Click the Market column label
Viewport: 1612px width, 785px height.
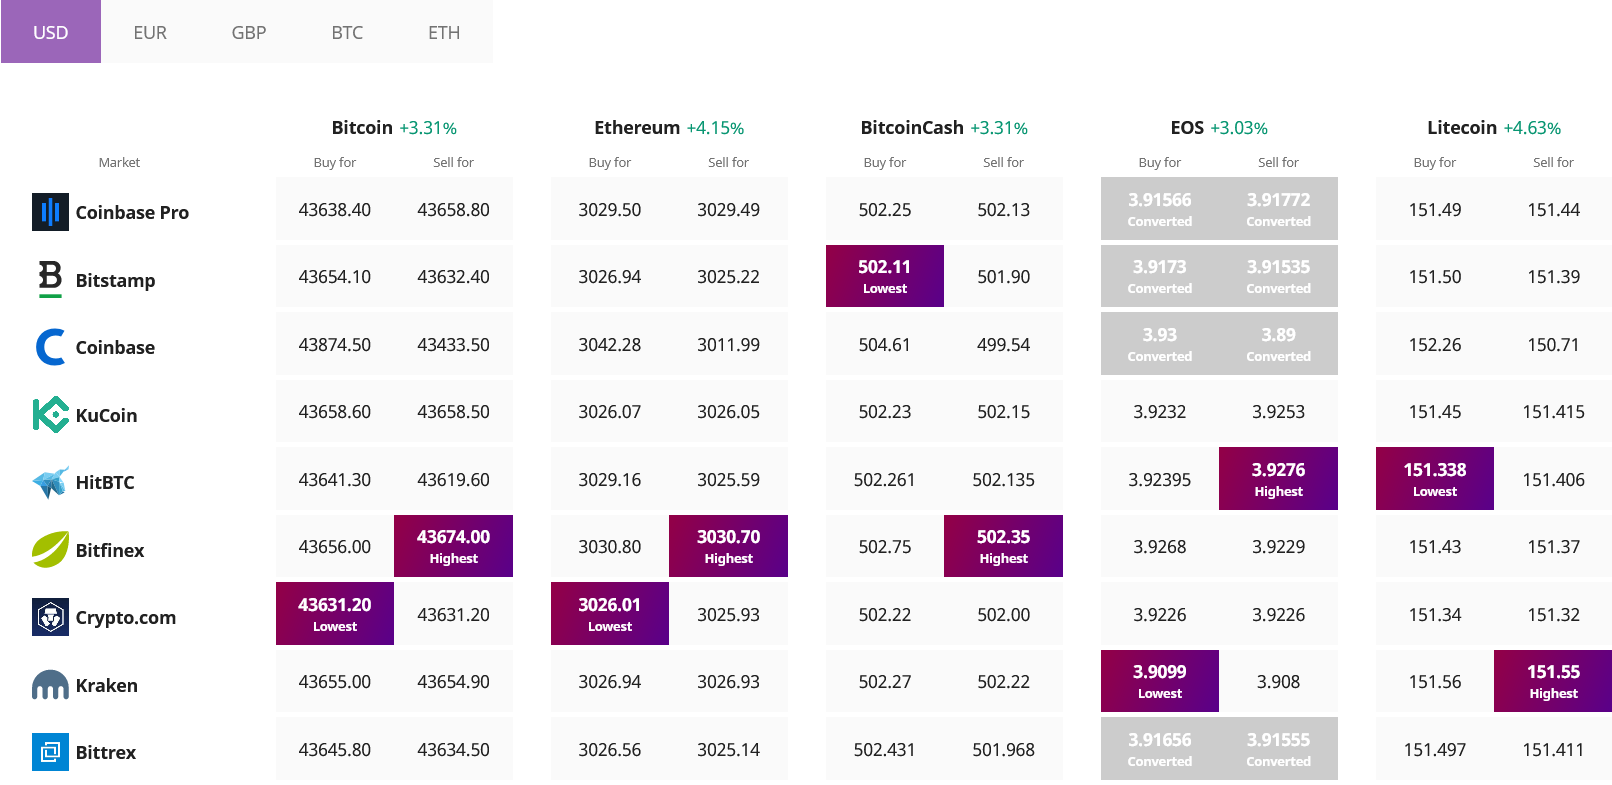click(x=119, y=162)
